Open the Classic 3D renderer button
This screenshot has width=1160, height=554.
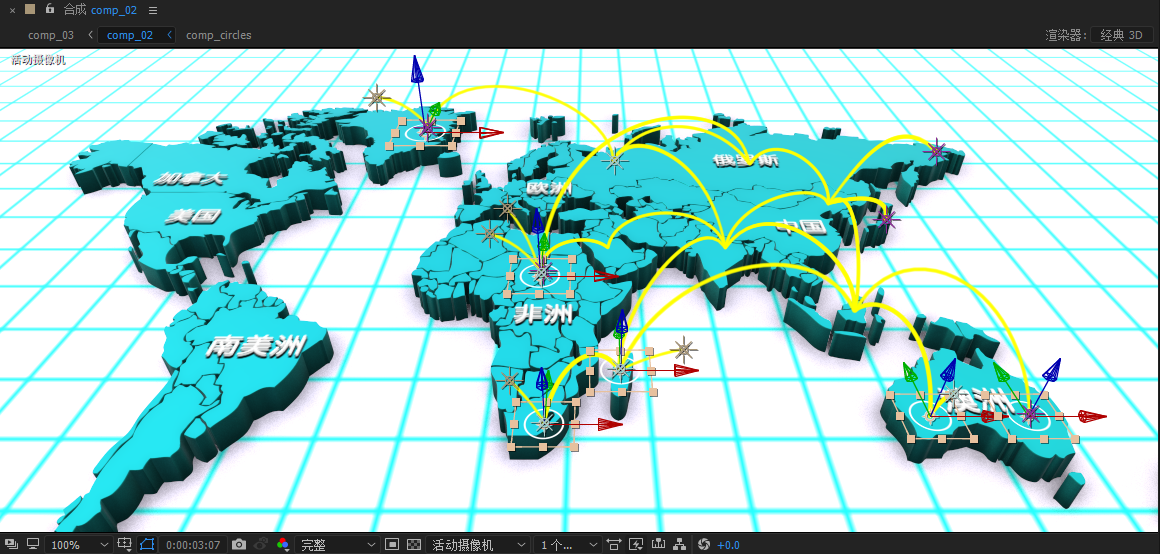click(x=1122, y=35)
